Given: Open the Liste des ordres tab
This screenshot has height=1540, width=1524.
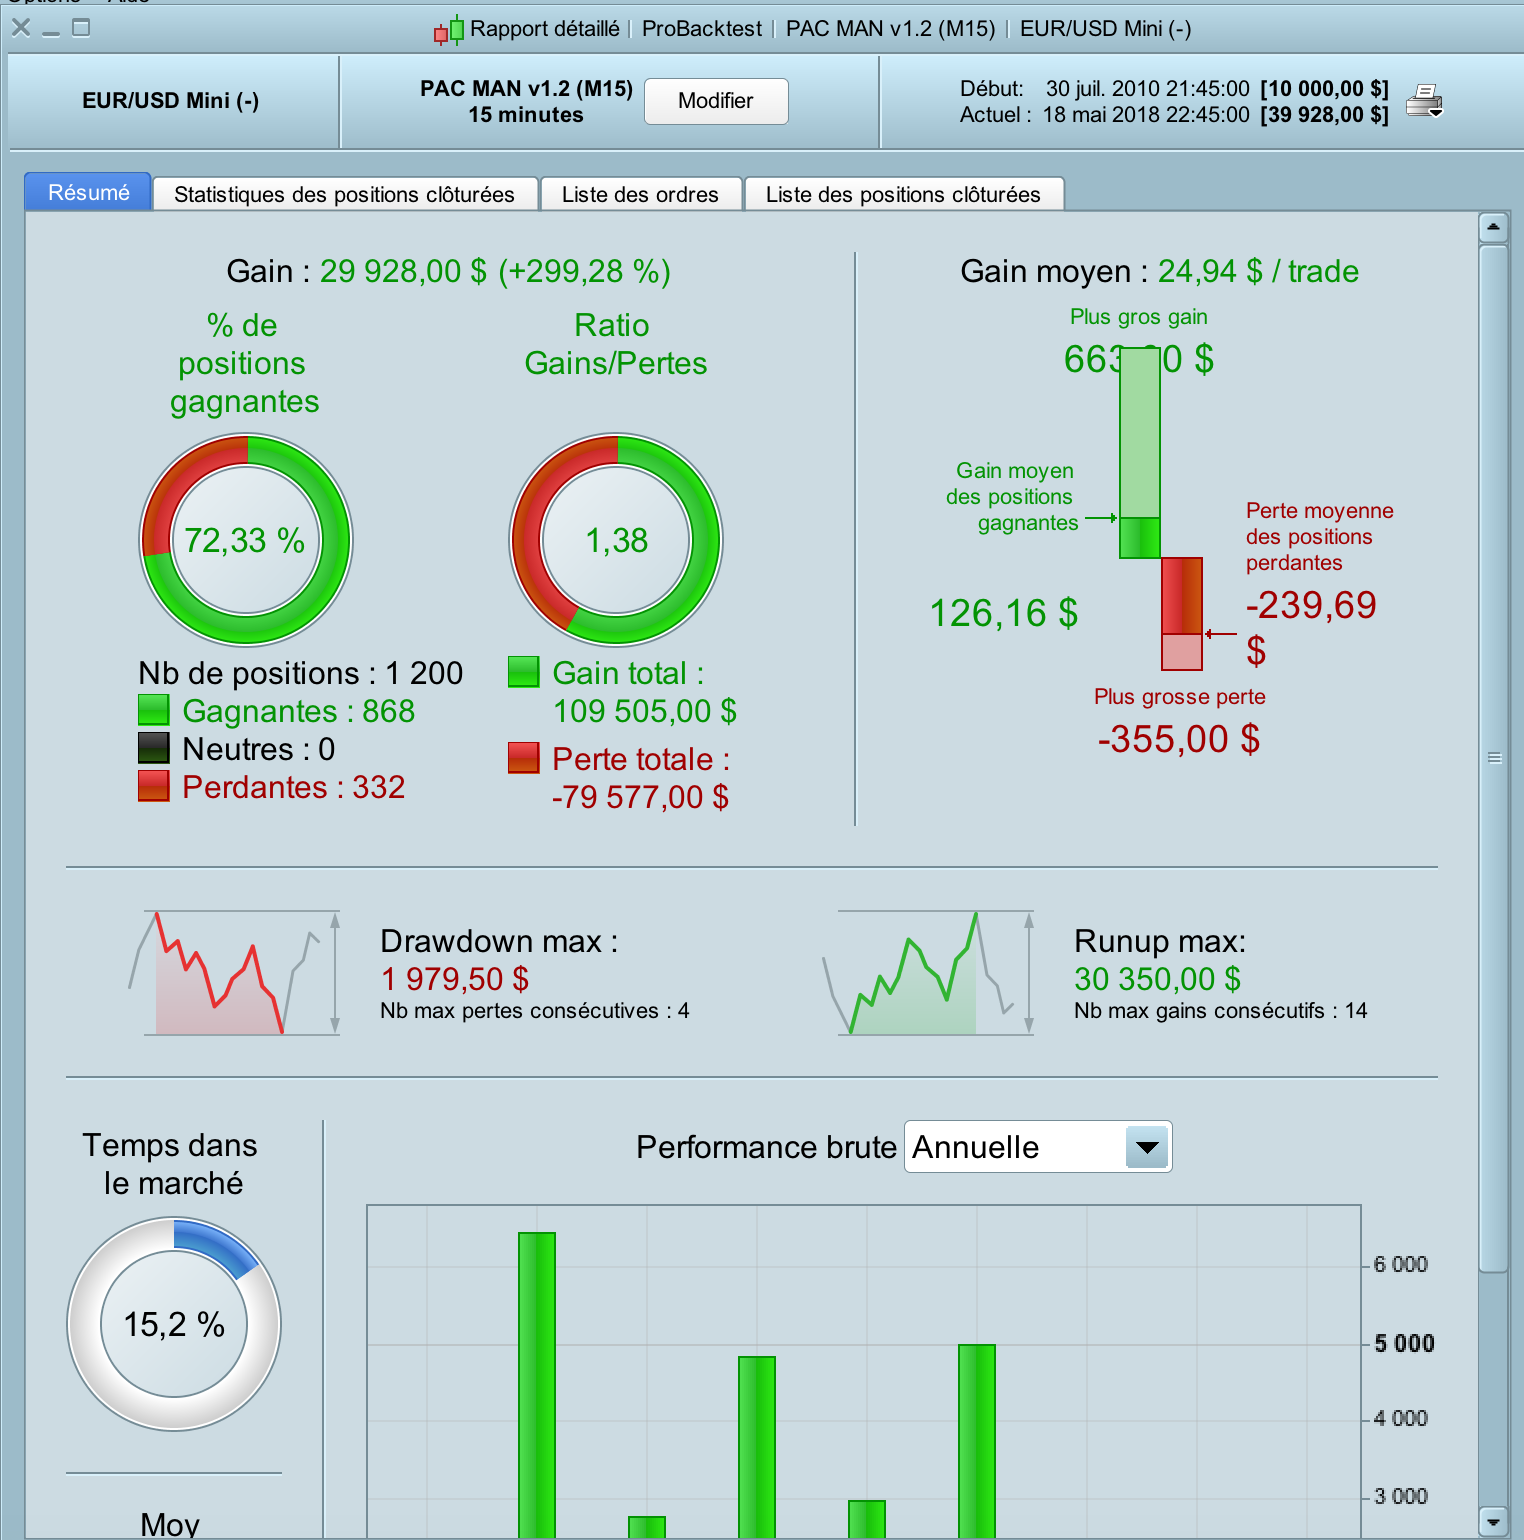Looking at the screenshot, I should click(x=641, y=194).
